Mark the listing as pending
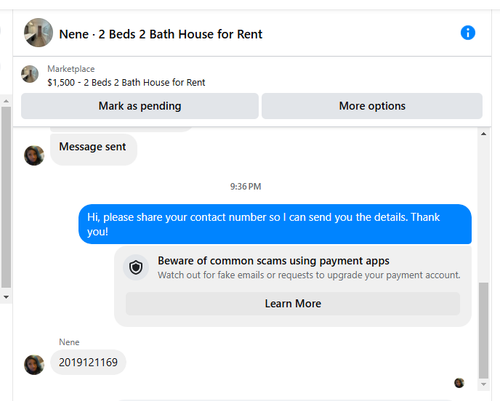This screenshot has width=500, height=401. pyautogui.click(x=140, y=106)
